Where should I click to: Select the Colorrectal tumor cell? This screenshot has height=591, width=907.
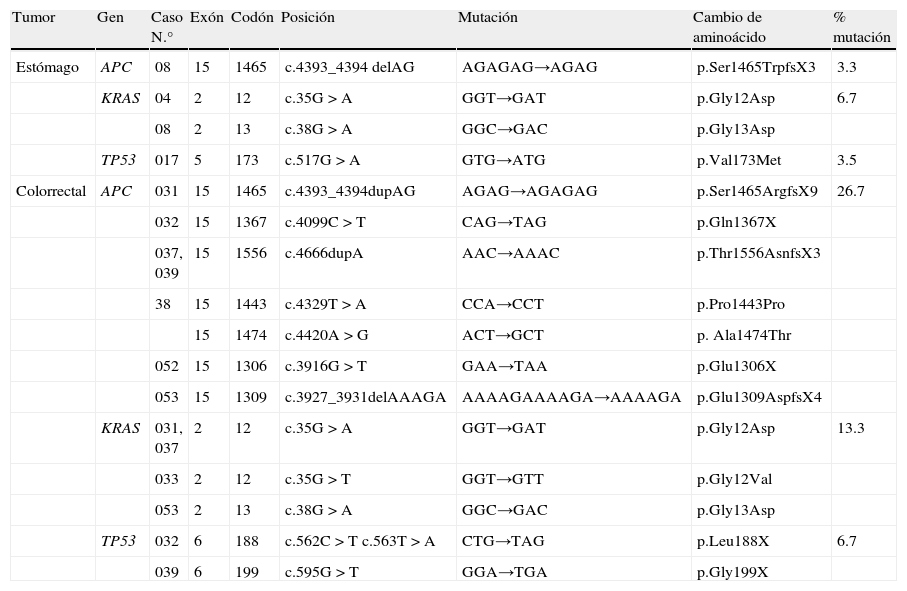tap(51, 191)
